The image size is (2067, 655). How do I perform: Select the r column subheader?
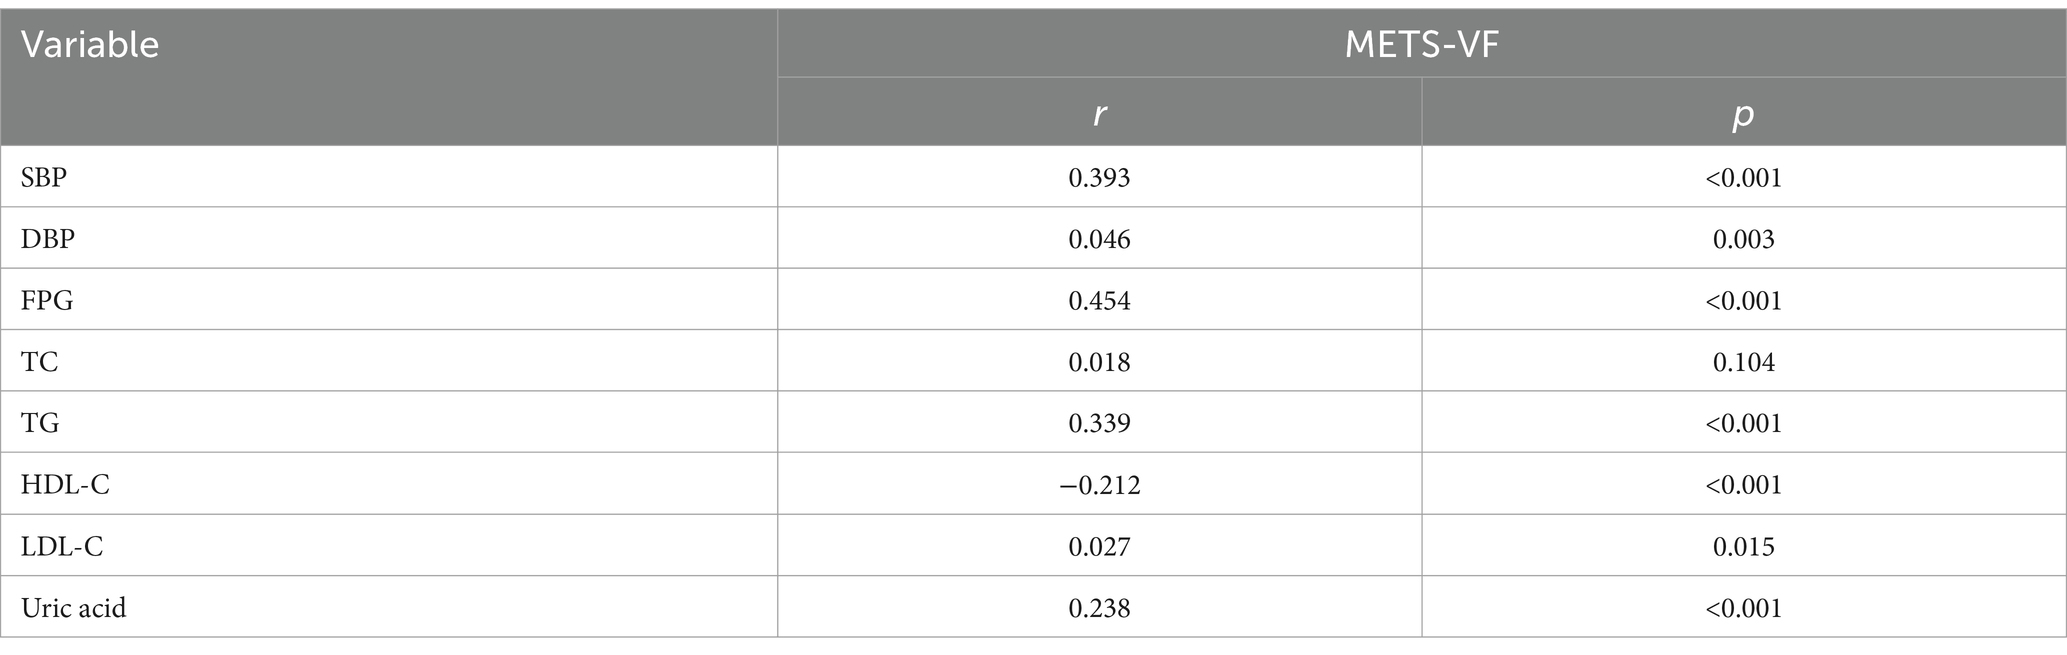[1099, 114]
